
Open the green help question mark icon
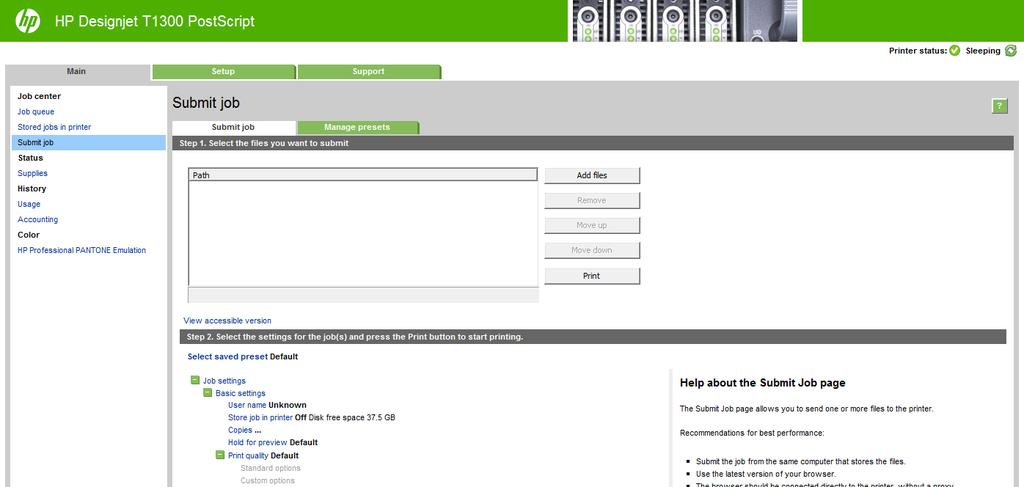[x=999, y=106]
